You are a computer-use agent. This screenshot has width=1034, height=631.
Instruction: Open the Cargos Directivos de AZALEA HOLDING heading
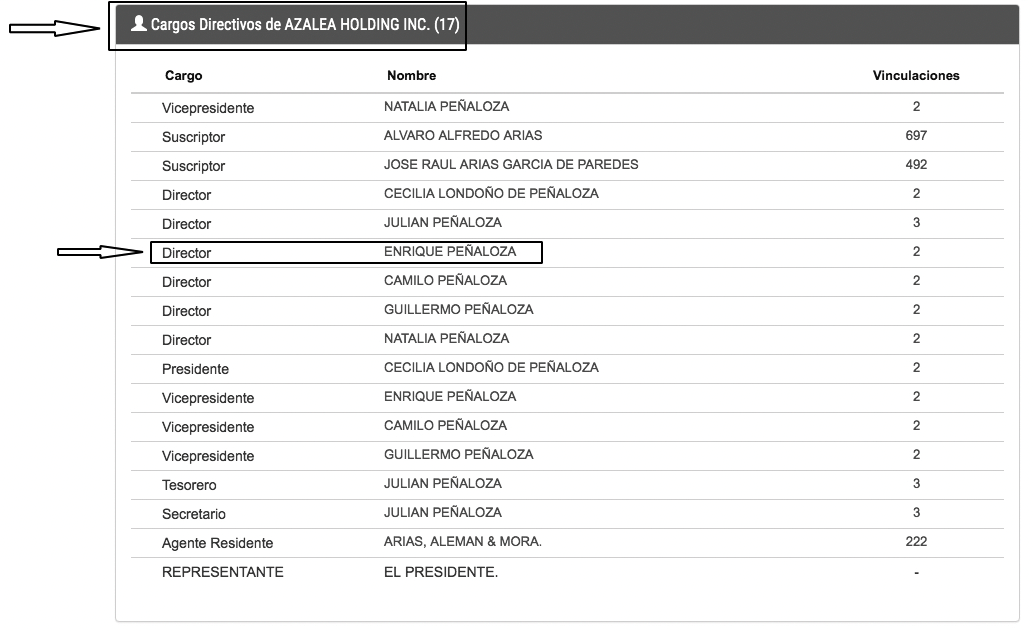(x=305, y=24)
